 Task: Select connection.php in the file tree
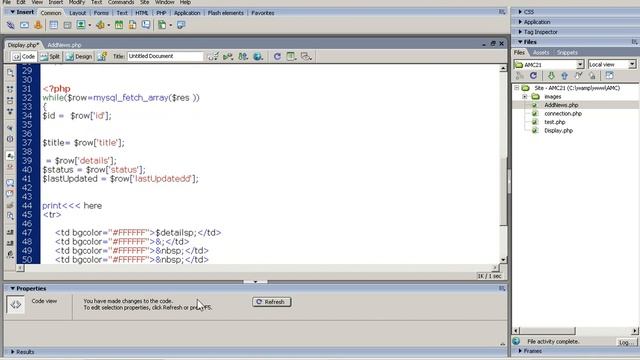click(x=563, y=113)
